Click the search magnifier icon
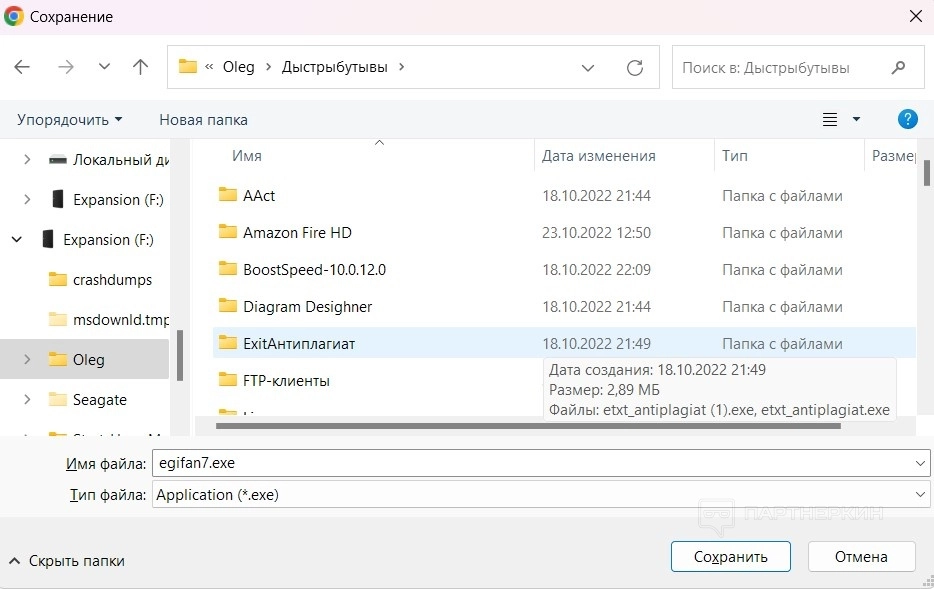Image resolution: width=934 pixels, height=589 pixels. coord(898,67)
